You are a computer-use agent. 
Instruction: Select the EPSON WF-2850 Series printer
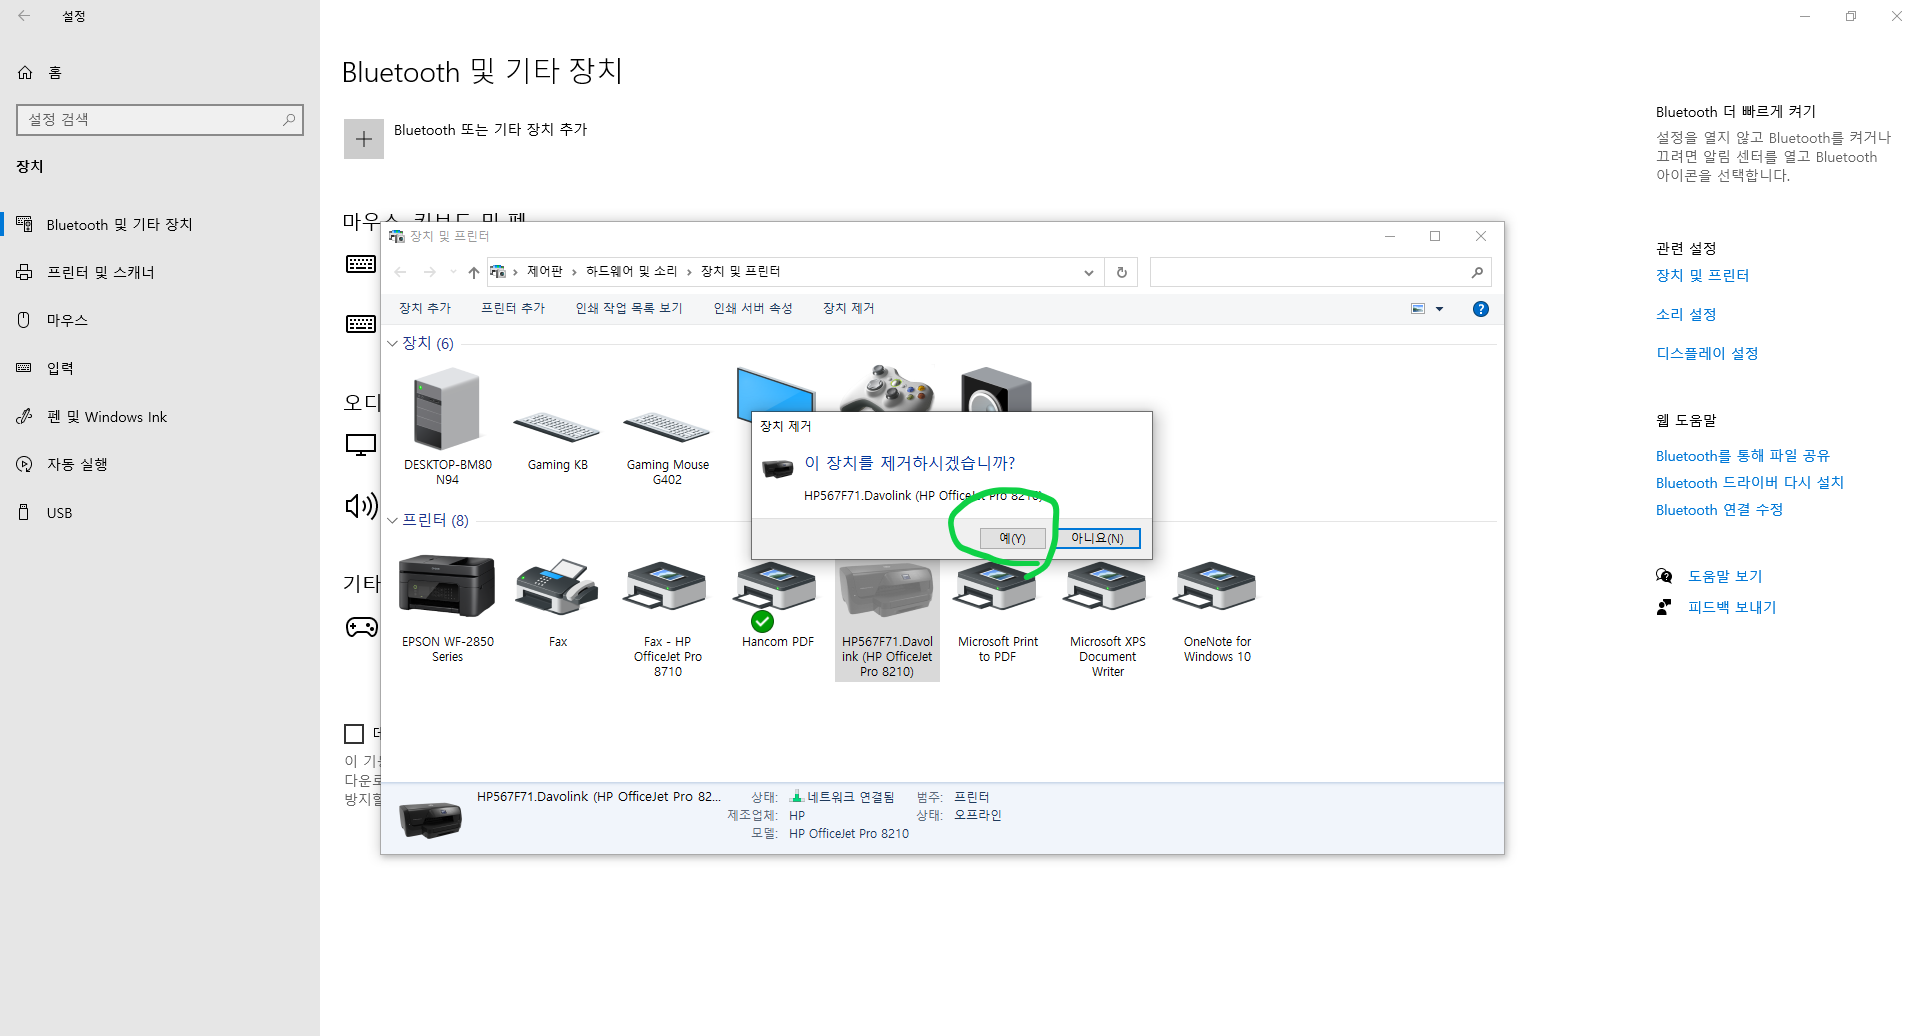coord(447,608)
